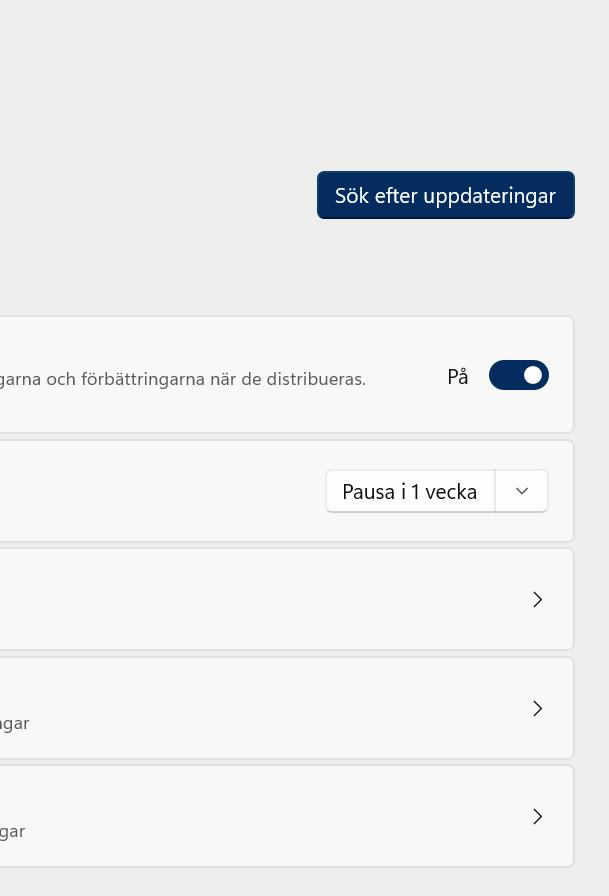This screenshot has height=896, width=609.
Task: Click the 'vecka' text in the pause button
Action: (451, 492)
